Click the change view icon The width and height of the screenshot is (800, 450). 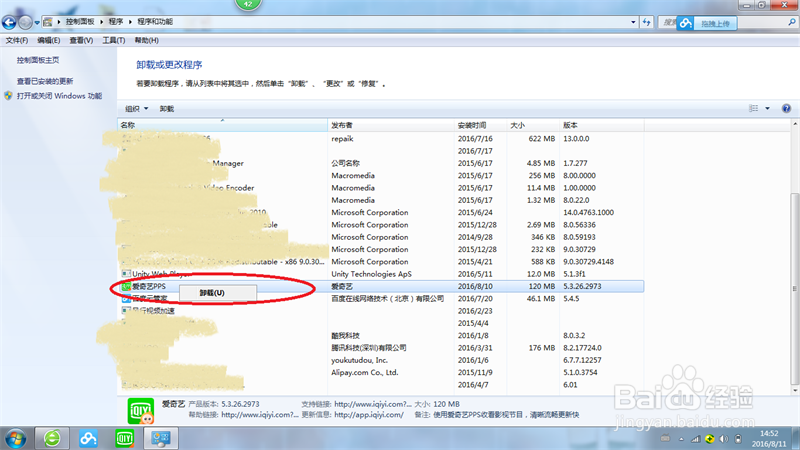(753, 108)
